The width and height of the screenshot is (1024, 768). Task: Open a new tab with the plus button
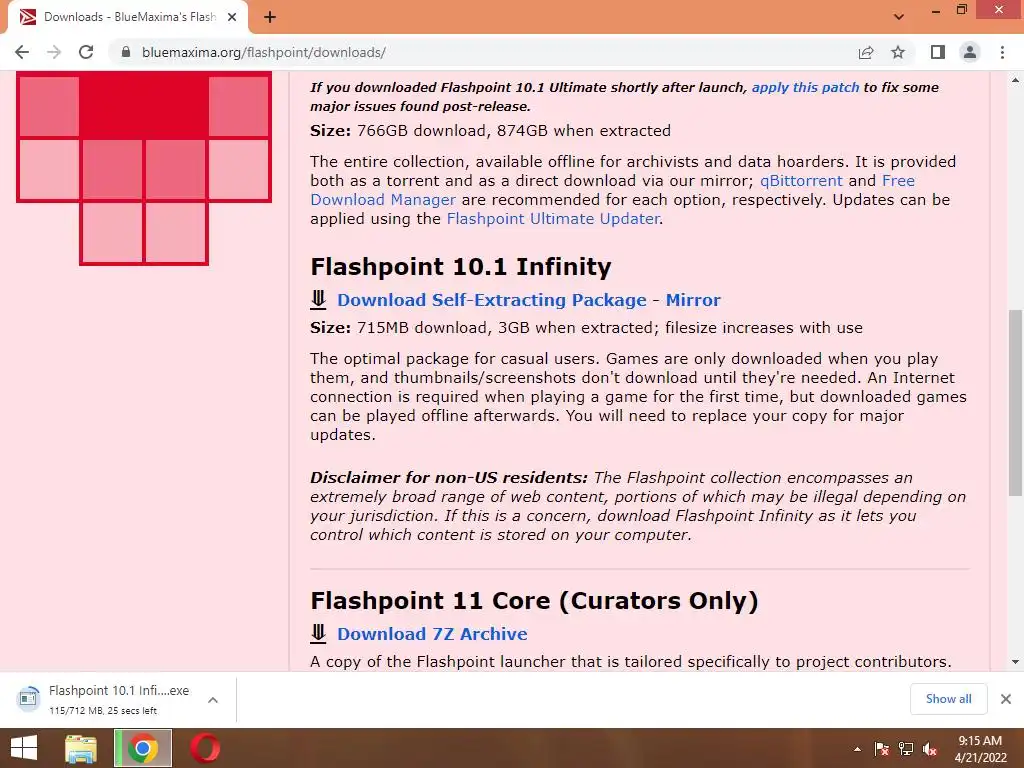click(270, 17)
